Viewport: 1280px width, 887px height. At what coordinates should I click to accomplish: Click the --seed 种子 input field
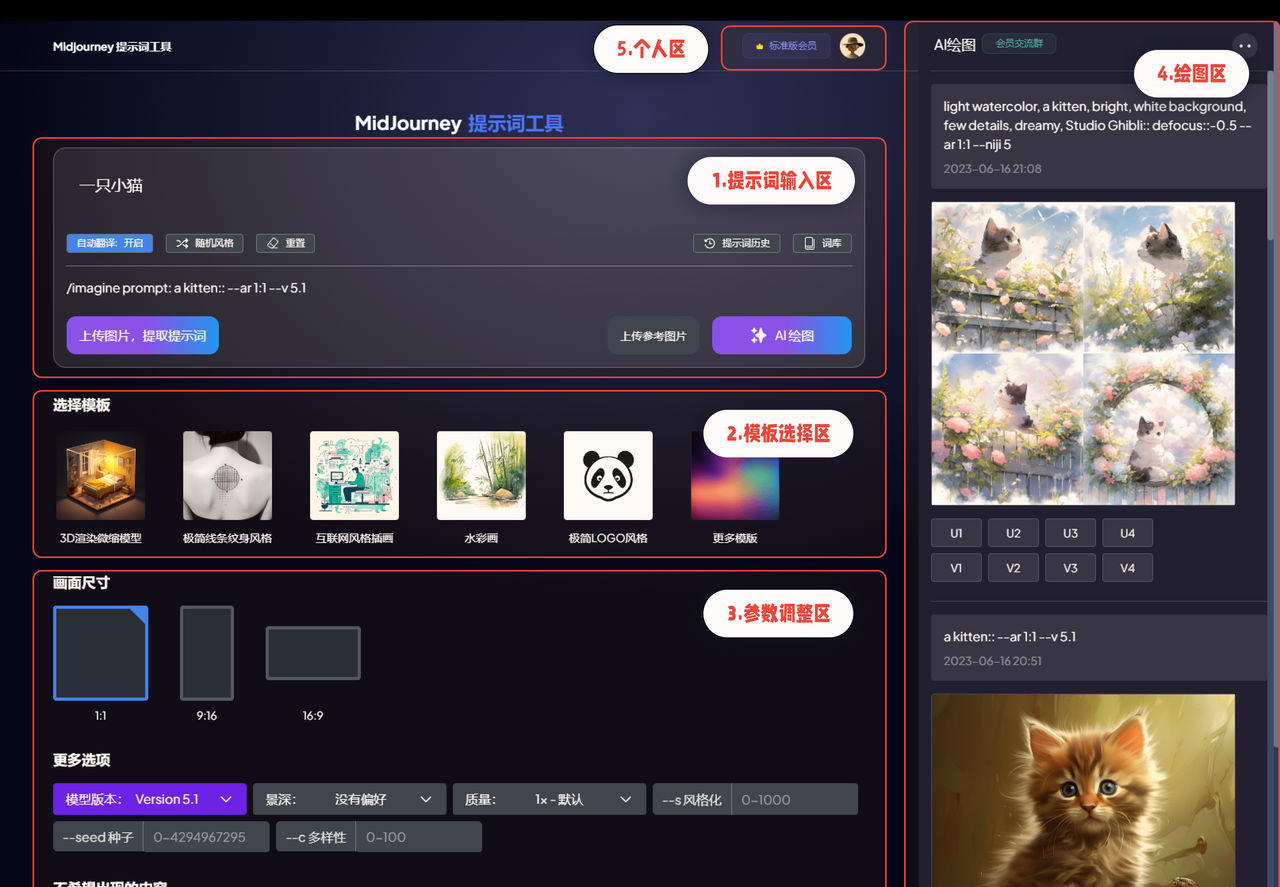click(206, 837)
